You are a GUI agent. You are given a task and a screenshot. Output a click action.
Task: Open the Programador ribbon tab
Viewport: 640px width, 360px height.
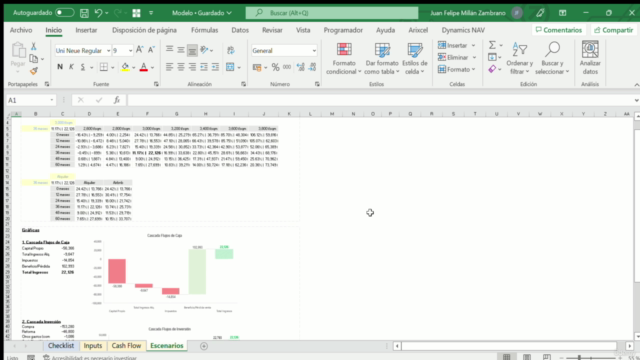(x=343, y=30)
